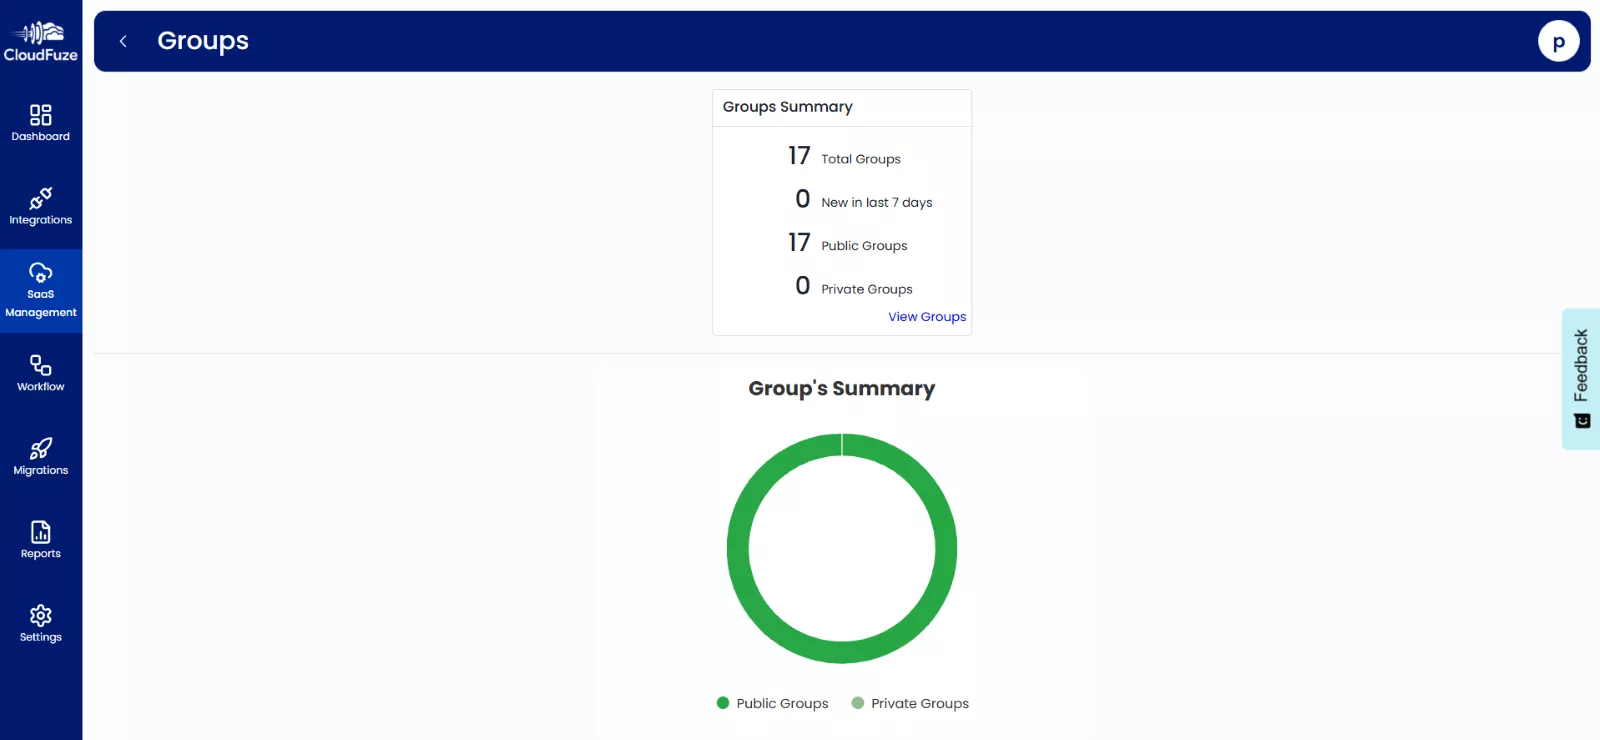Screen dimensions: 1600x740
Task: Click the CloudFuze logo
Action: click(40, 42)
